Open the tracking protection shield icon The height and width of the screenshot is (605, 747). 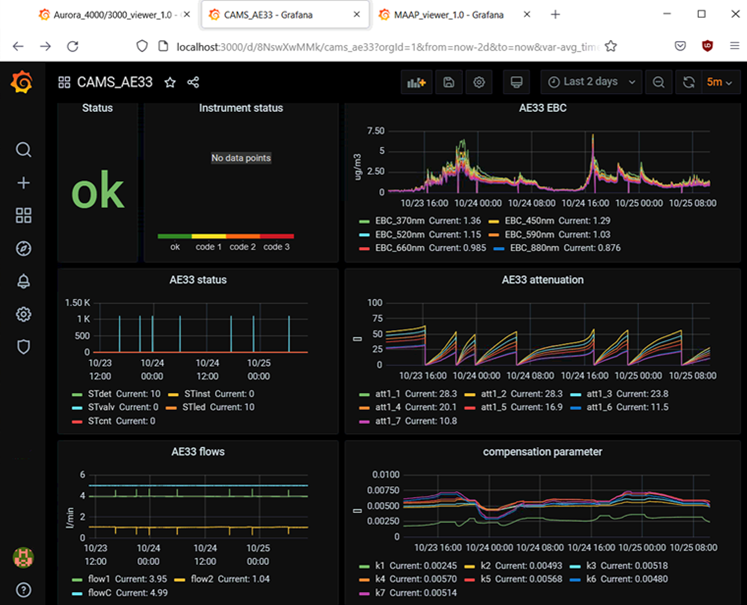point(142,46)
